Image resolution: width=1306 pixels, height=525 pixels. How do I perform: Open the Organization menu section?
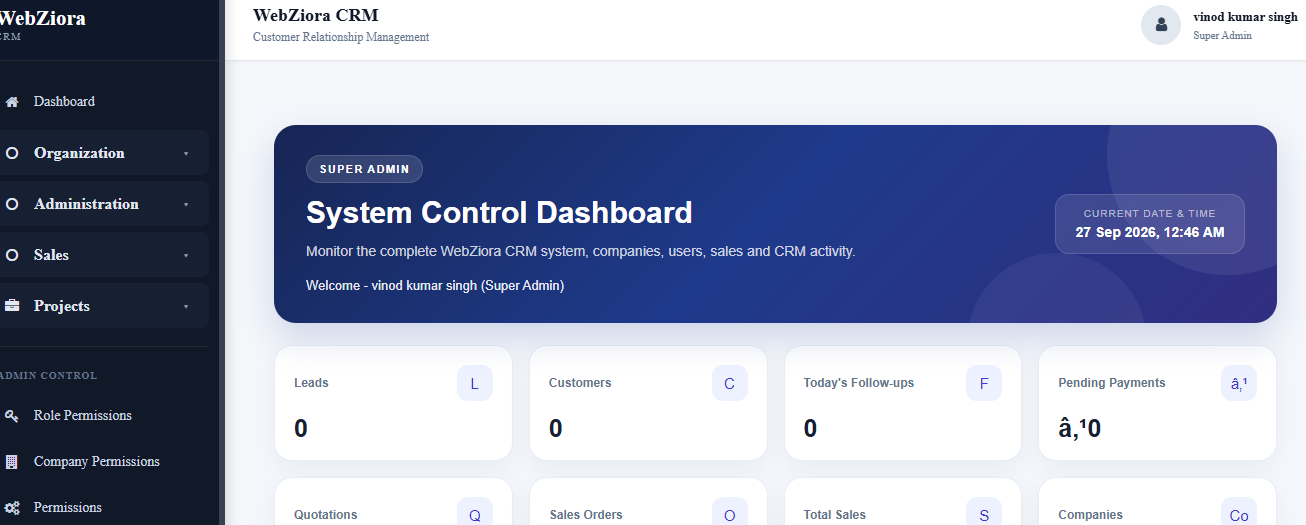102,153
